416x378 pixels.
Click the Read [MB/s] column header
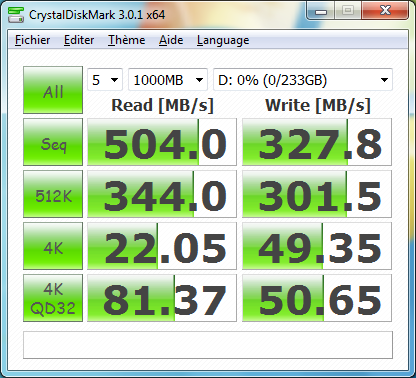pyautogui.click(x=162, y=106)
